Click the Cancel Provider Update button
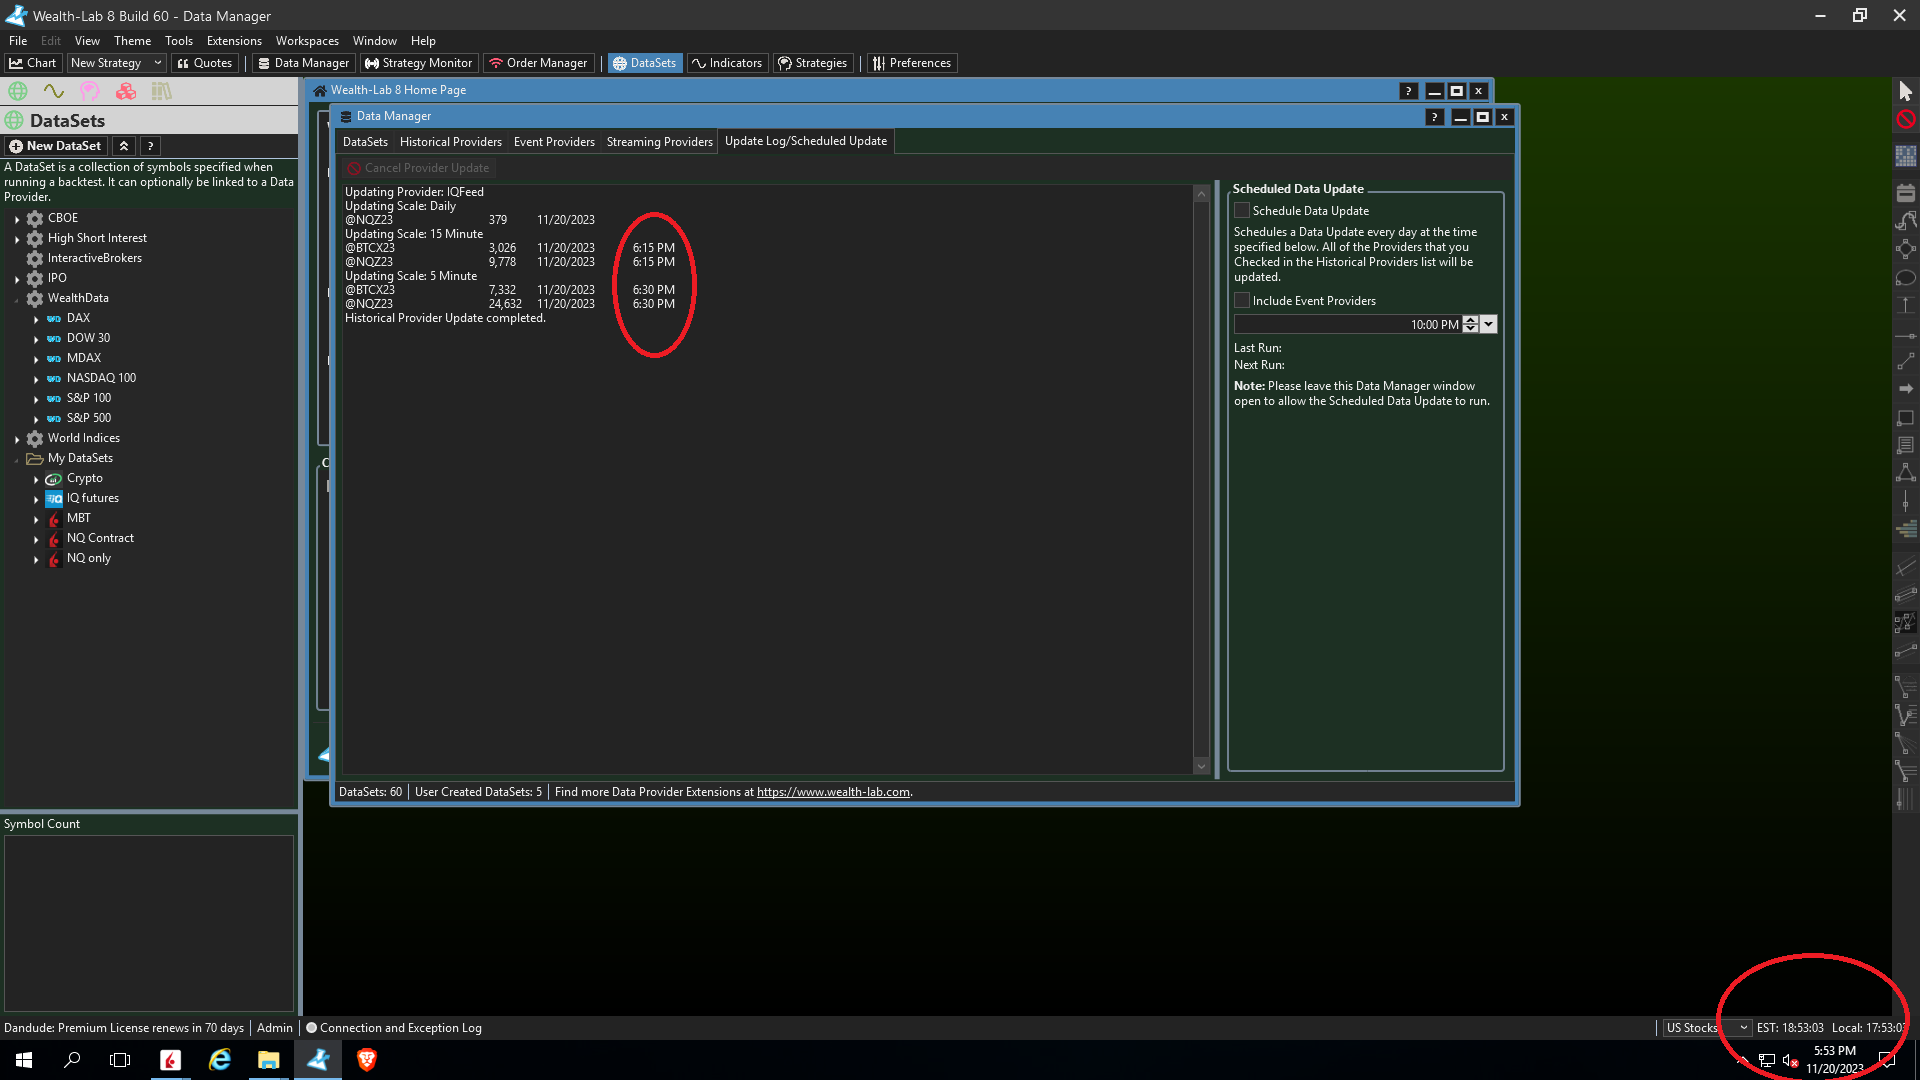1920x1080 pixels. tap(418, 168)
